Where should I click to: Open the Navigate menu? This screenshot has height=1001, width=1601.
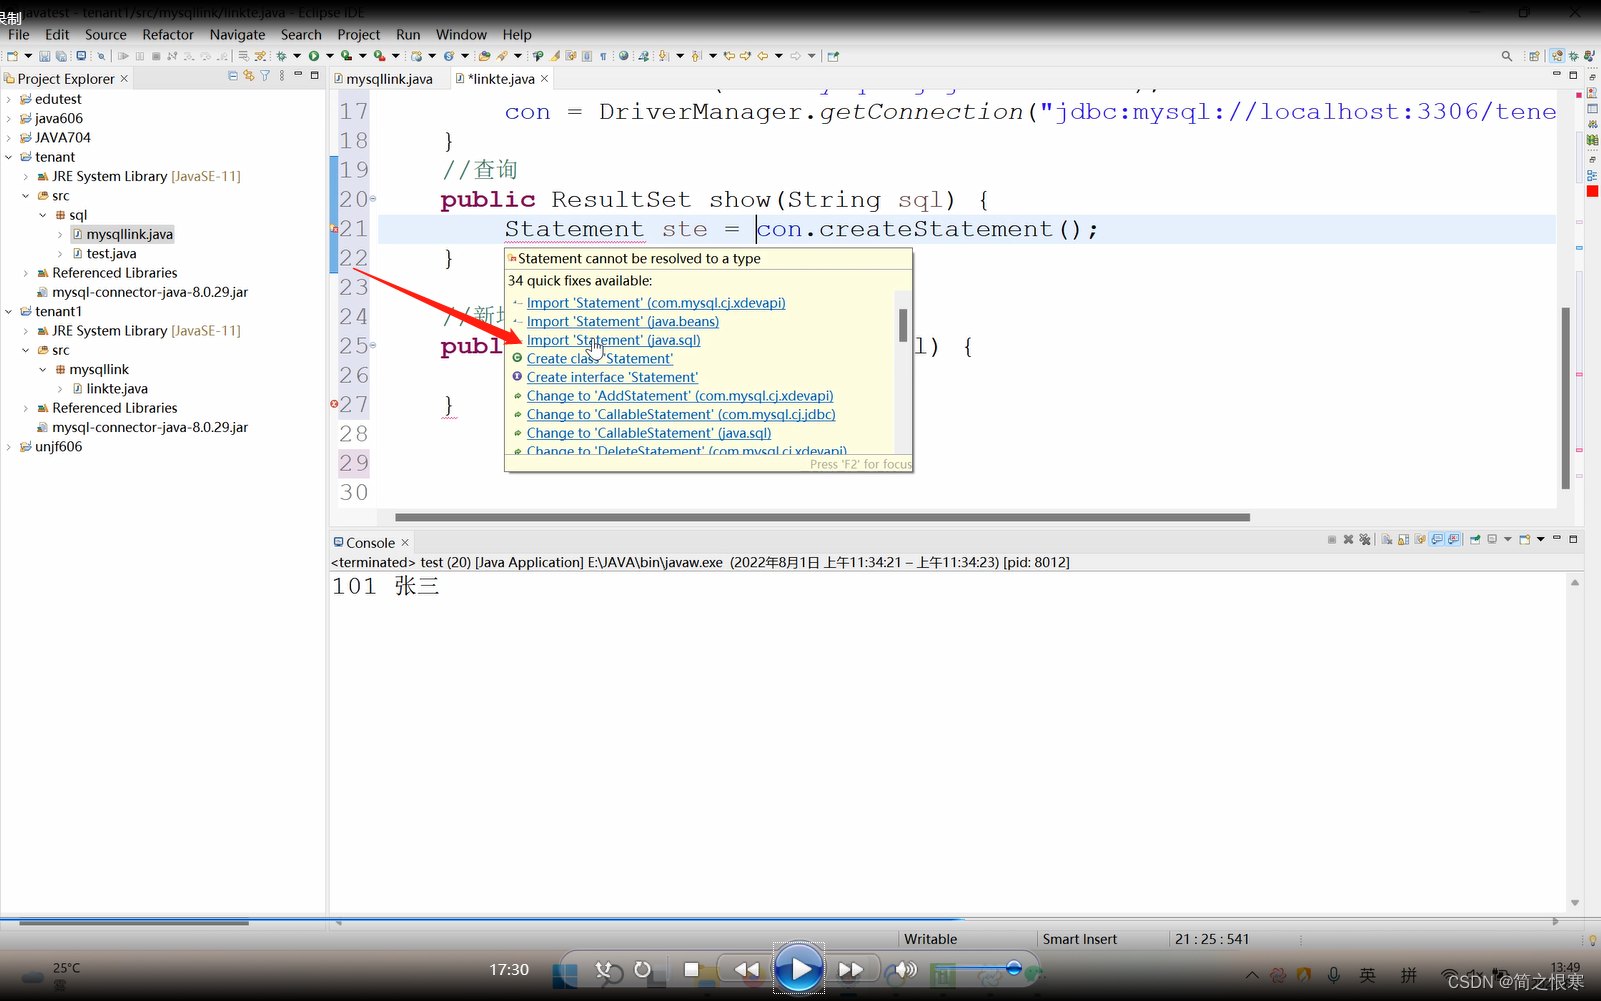click(238, 34)
